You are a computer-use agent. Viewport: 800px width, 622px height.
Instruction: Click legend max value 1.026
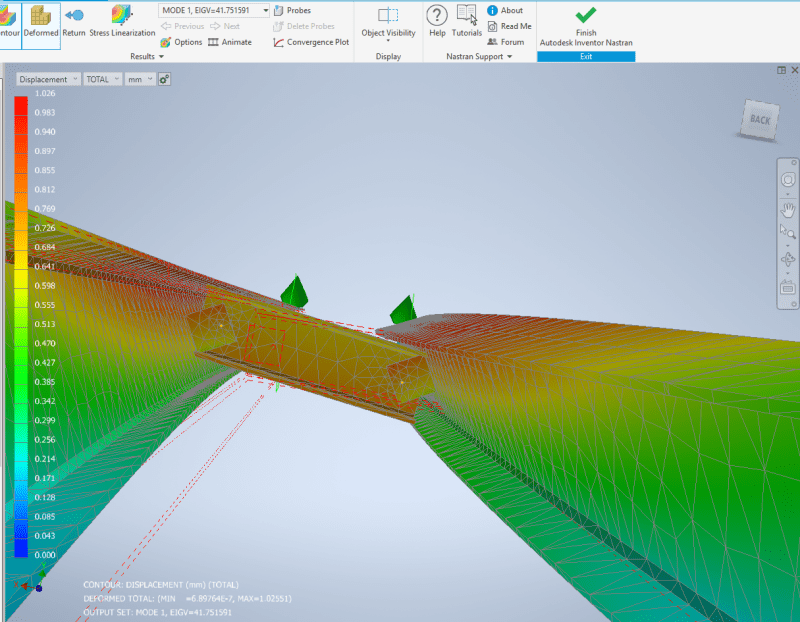(45, 93)
